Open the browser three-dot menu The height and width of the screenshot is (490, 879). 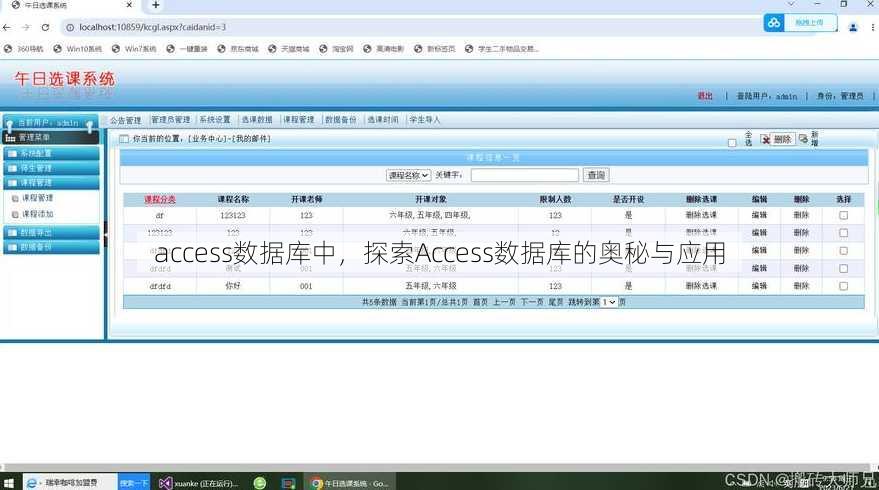[873, 27]
